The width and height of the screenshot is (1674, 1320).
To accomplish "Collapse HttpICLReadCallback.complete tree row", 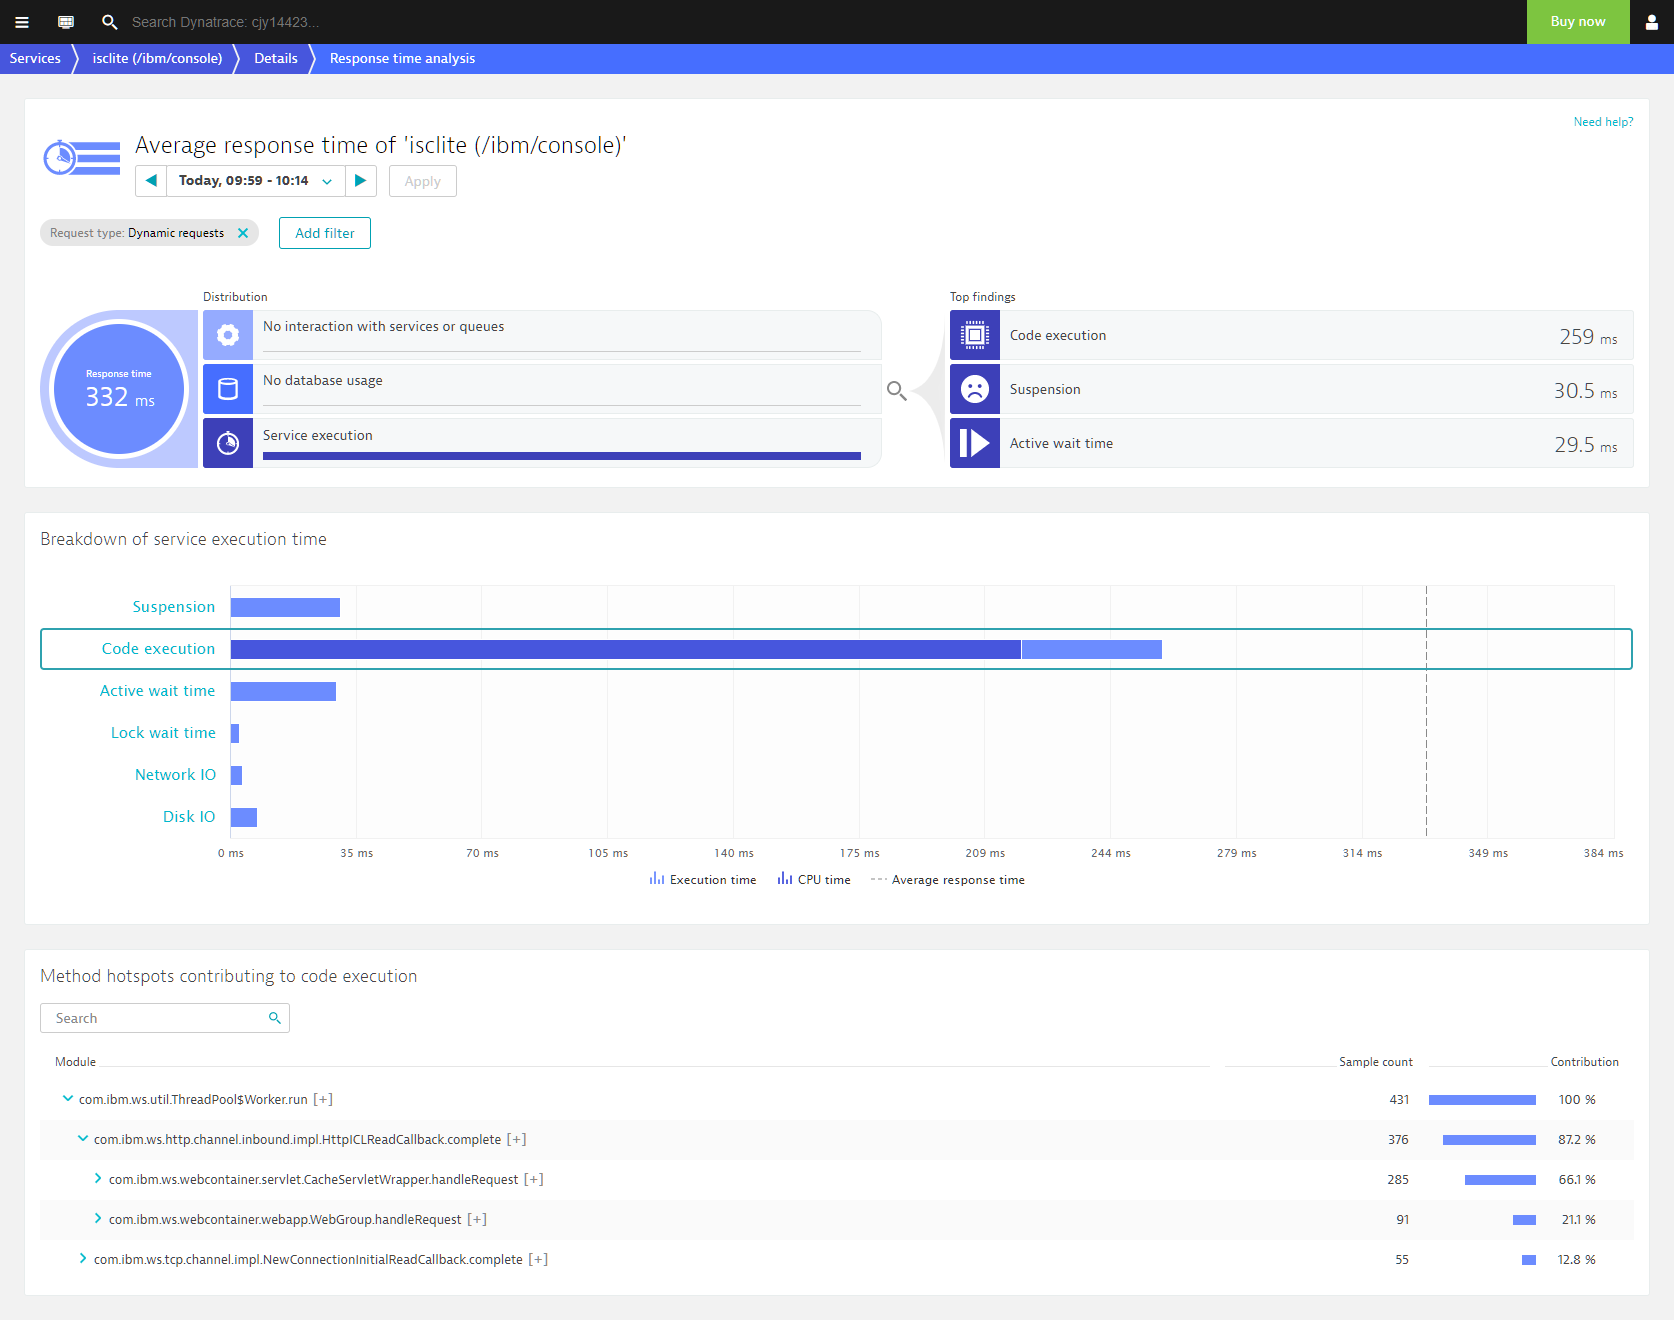I will tap(83, 1138).
